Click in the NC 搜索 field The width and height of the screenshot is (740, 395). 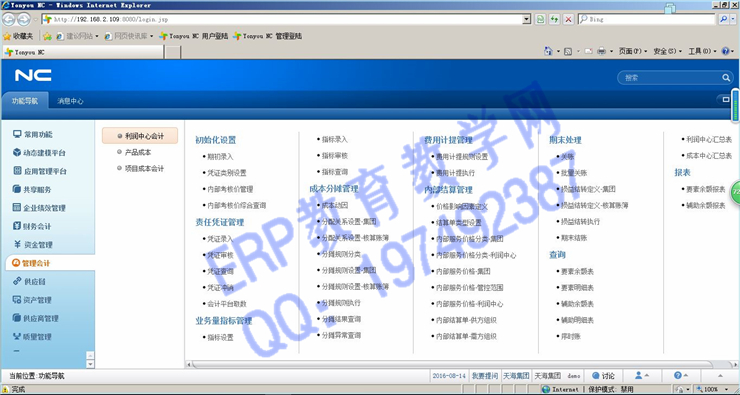(x=670, y=78)
